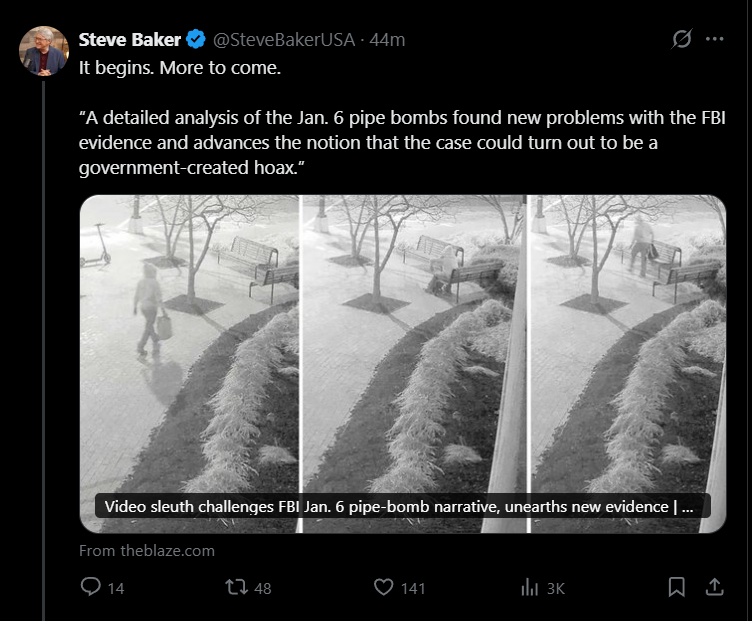Open the rightmost surveillance image panel
Viewport: 752px width, 621px height.
point(627,340)
